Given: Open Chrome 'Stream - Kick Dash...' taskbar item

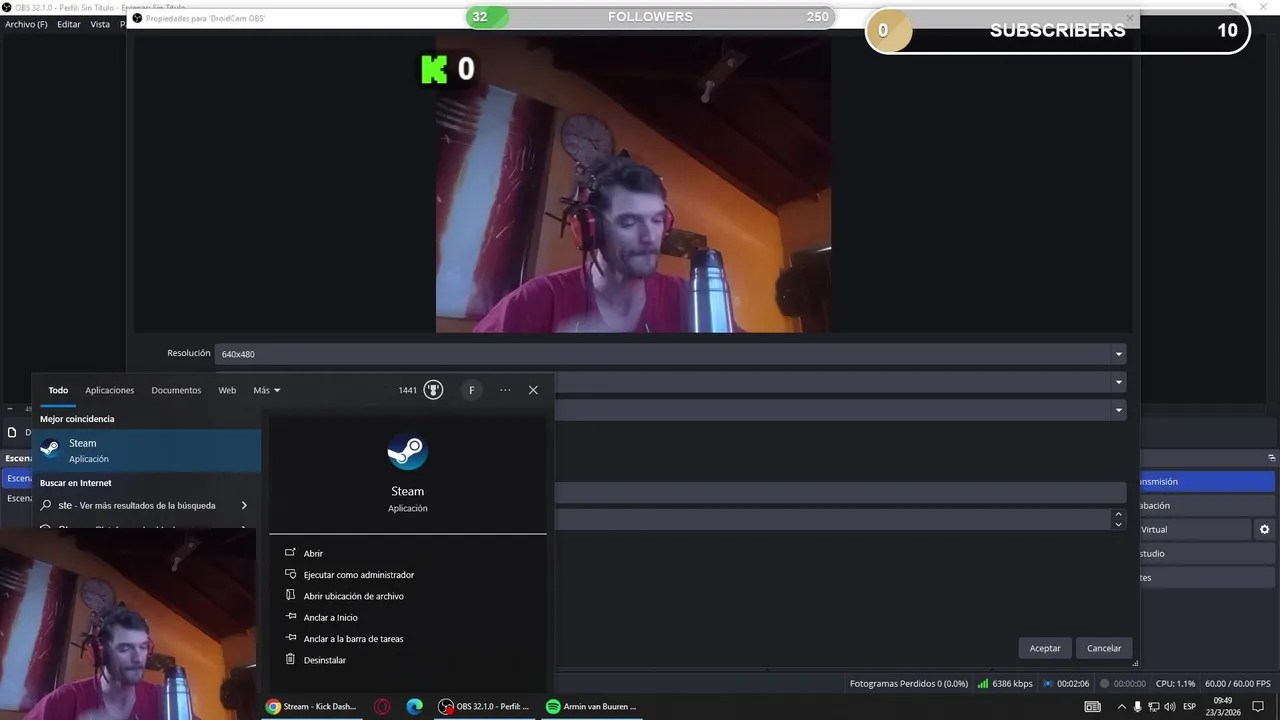Looking at the screenshot, I should coord(311,706).
